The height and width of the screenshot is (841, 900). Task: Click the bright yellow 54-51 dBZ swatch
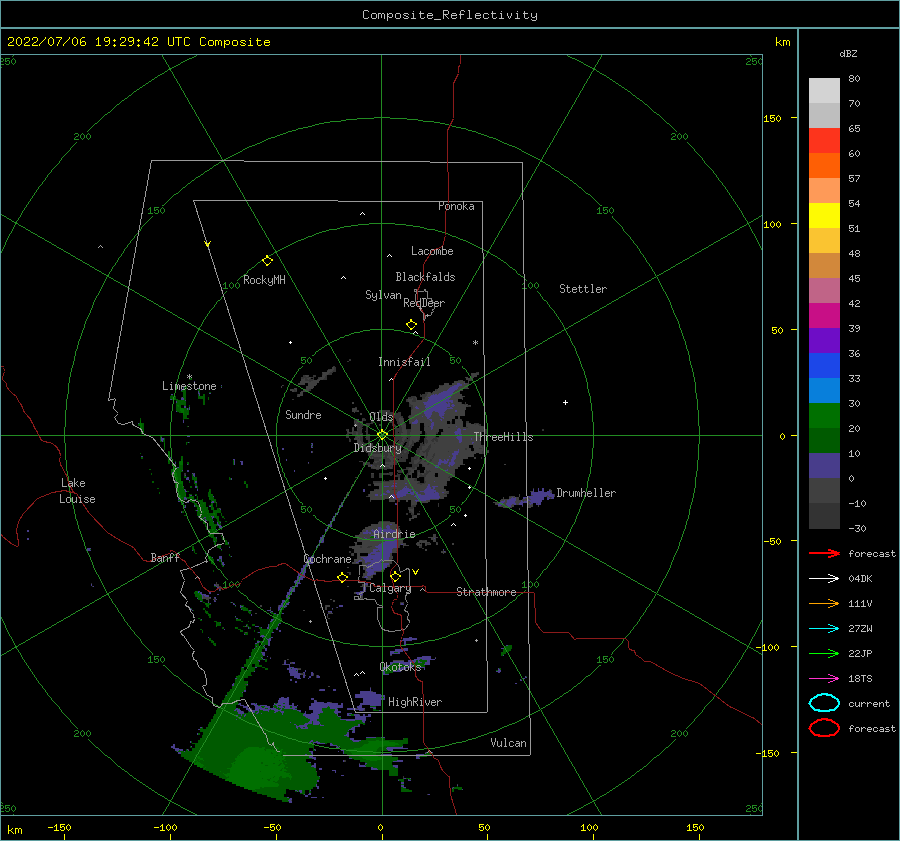click(x=824, y=216)
